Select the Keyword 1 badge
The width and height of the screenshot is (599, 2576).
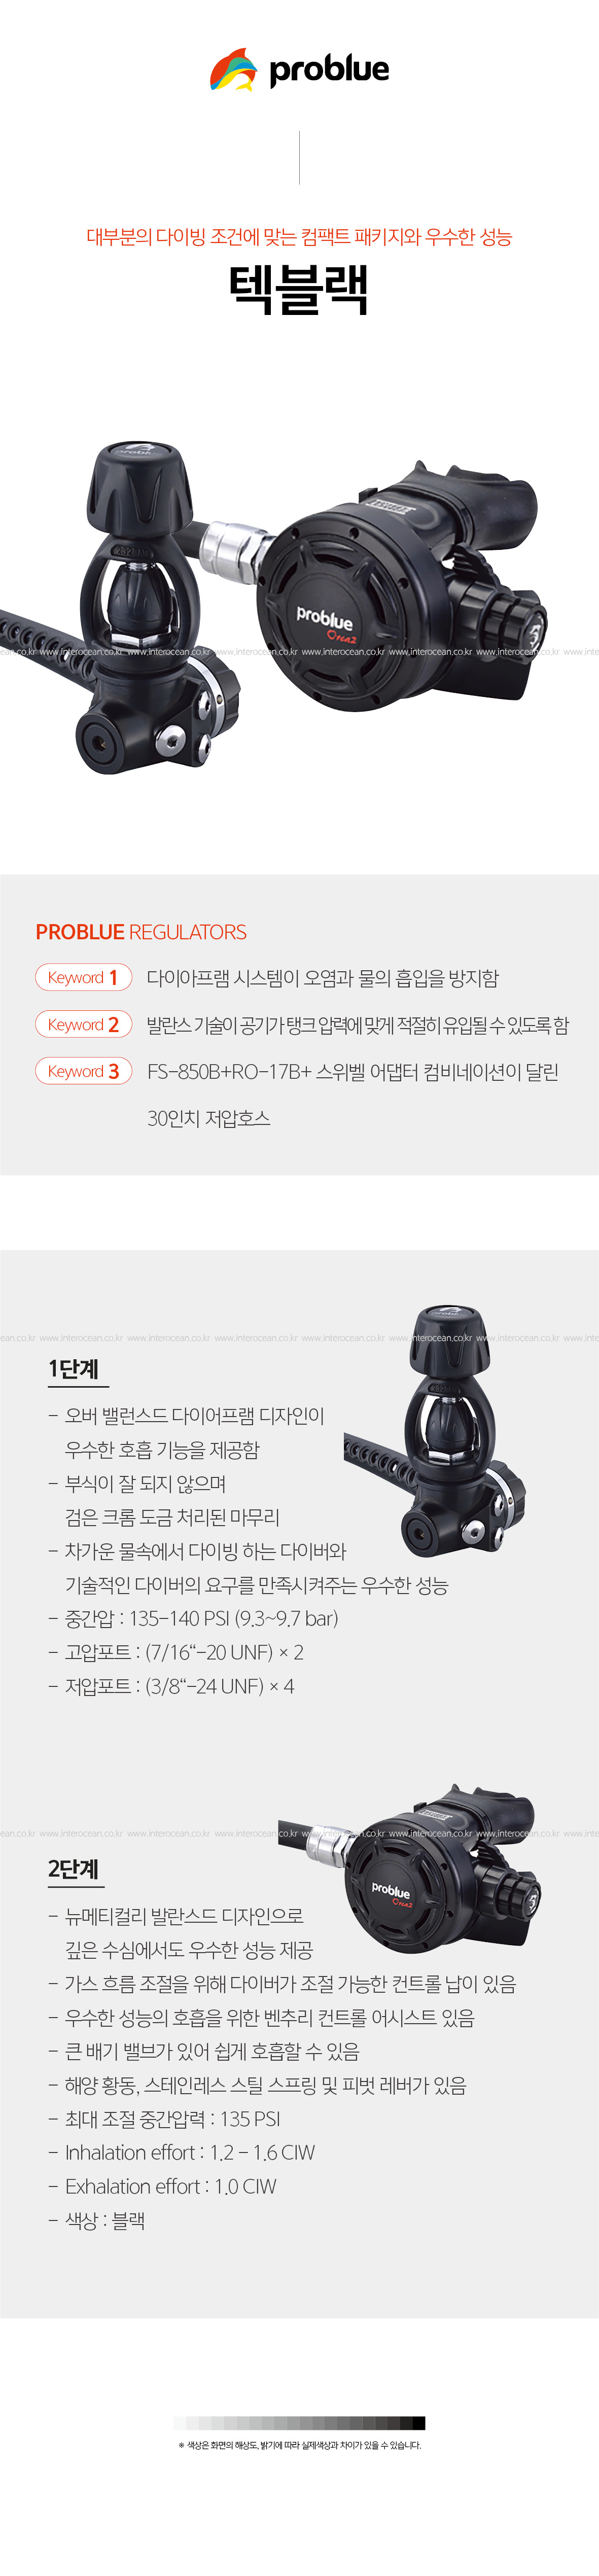[84, 977]
